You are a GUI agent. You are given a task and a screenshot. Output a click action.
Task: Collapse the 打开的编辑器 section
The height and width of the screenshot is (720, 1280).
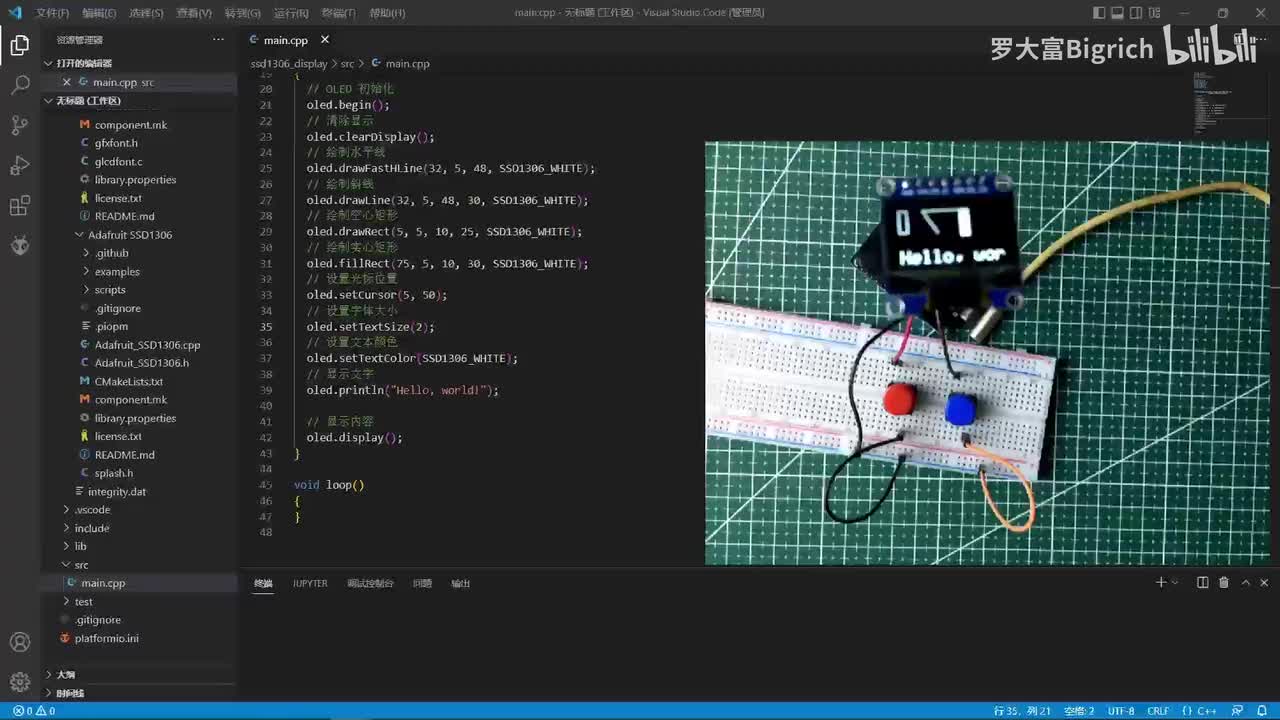click(x=139, y=63)
